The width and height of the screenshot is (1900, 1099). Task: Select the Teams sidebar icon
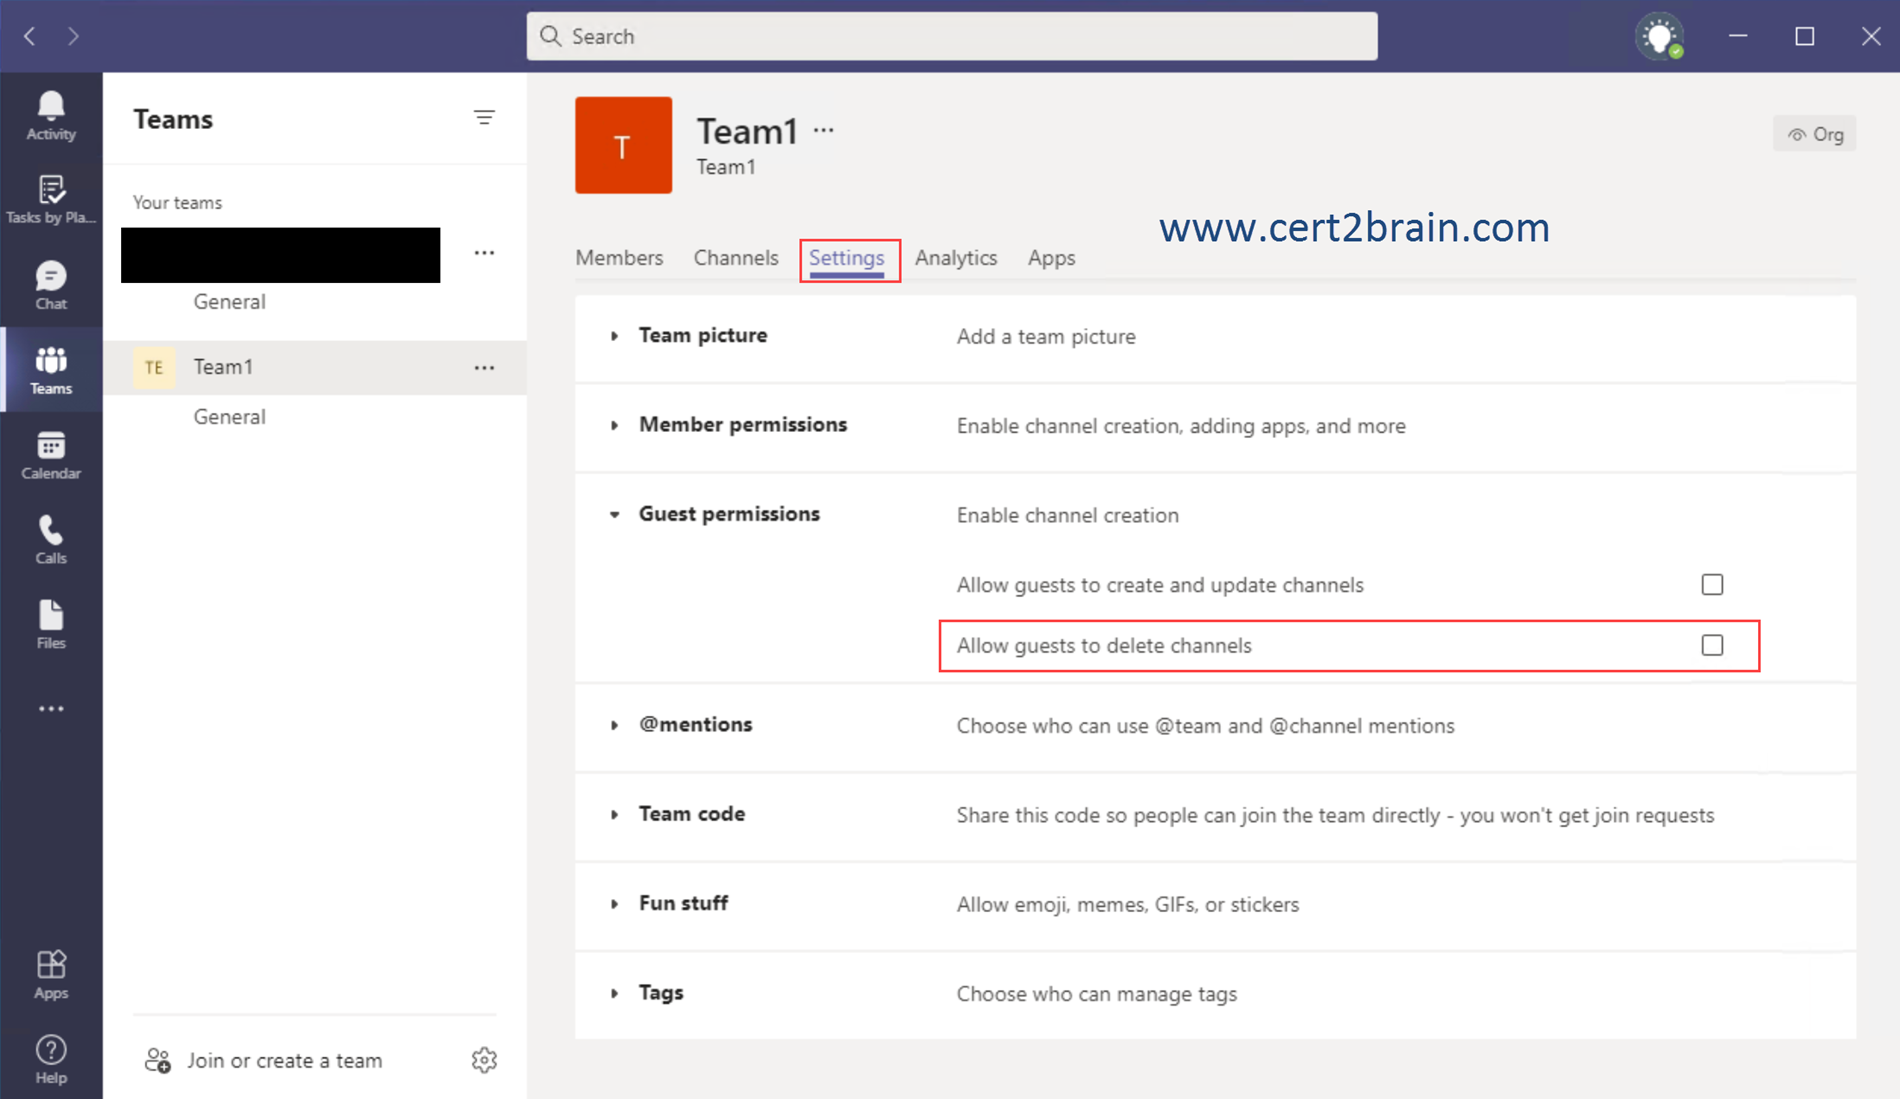[51, 370]
